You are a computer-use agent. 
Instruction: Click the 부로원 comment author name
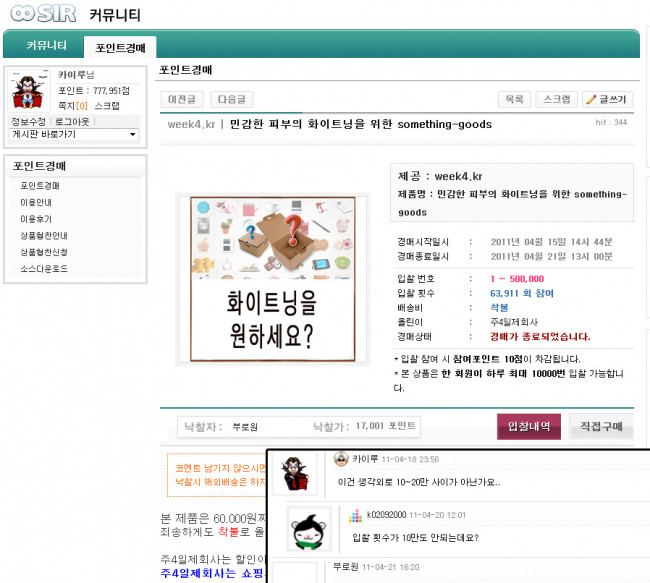[x=346, y=566]
